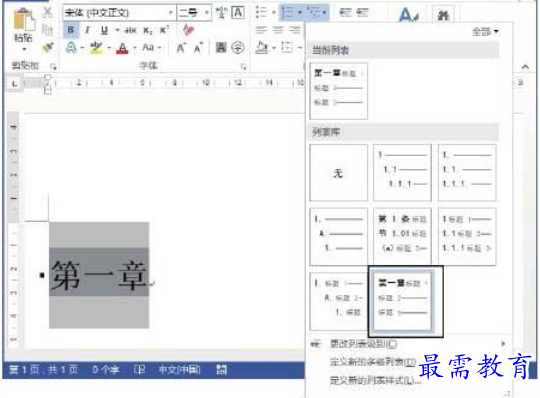
Task: Toggle Bold formatting
Action: click(x=71, y=30)
